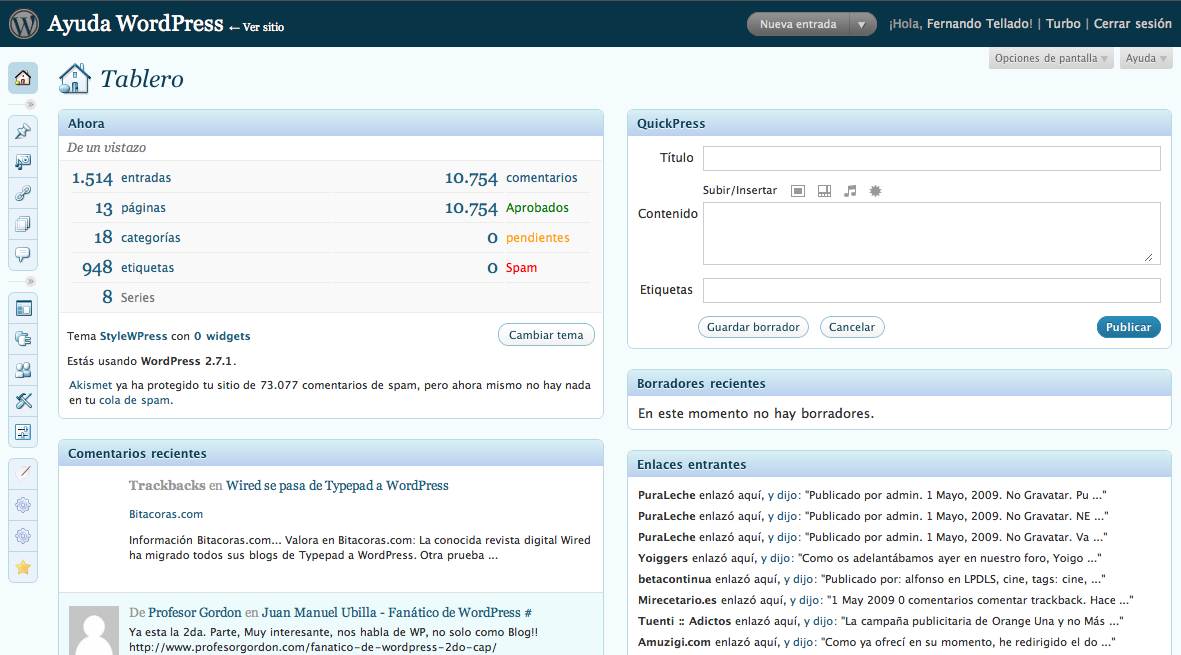Image resolution: width=1181 pixels, height=655 pixels.
Task: Click the WordPress logo in header
Action: pyautogui.click(x=23, y=23)
